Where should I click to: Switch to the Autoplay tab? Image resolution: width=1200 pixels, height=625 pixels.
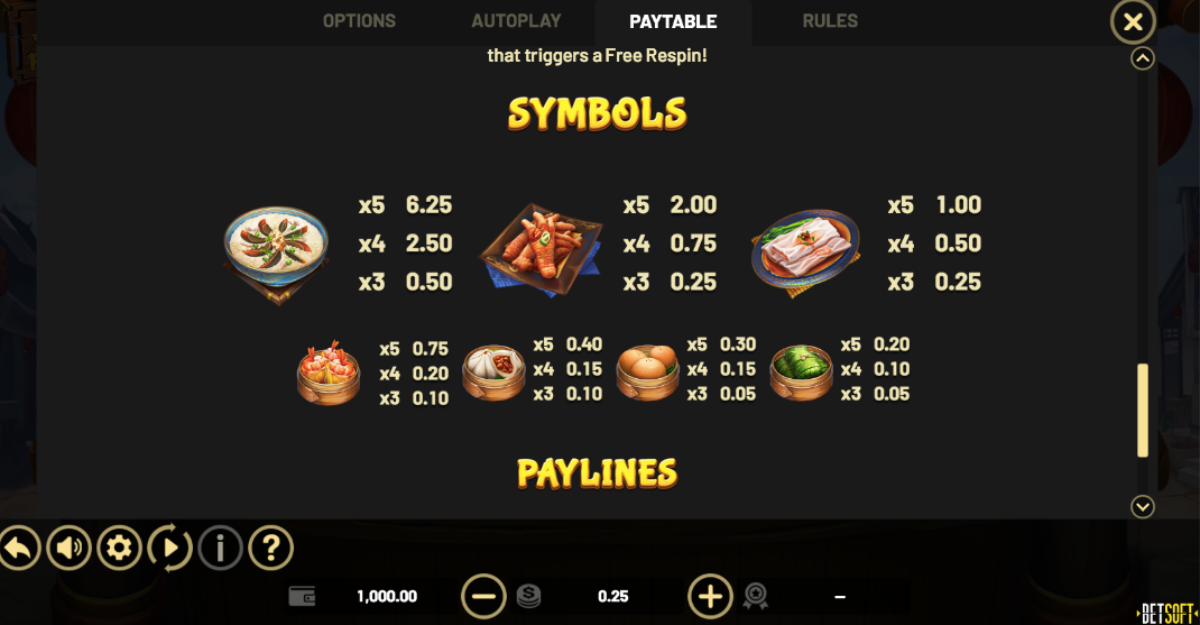(x=516, y=21)
